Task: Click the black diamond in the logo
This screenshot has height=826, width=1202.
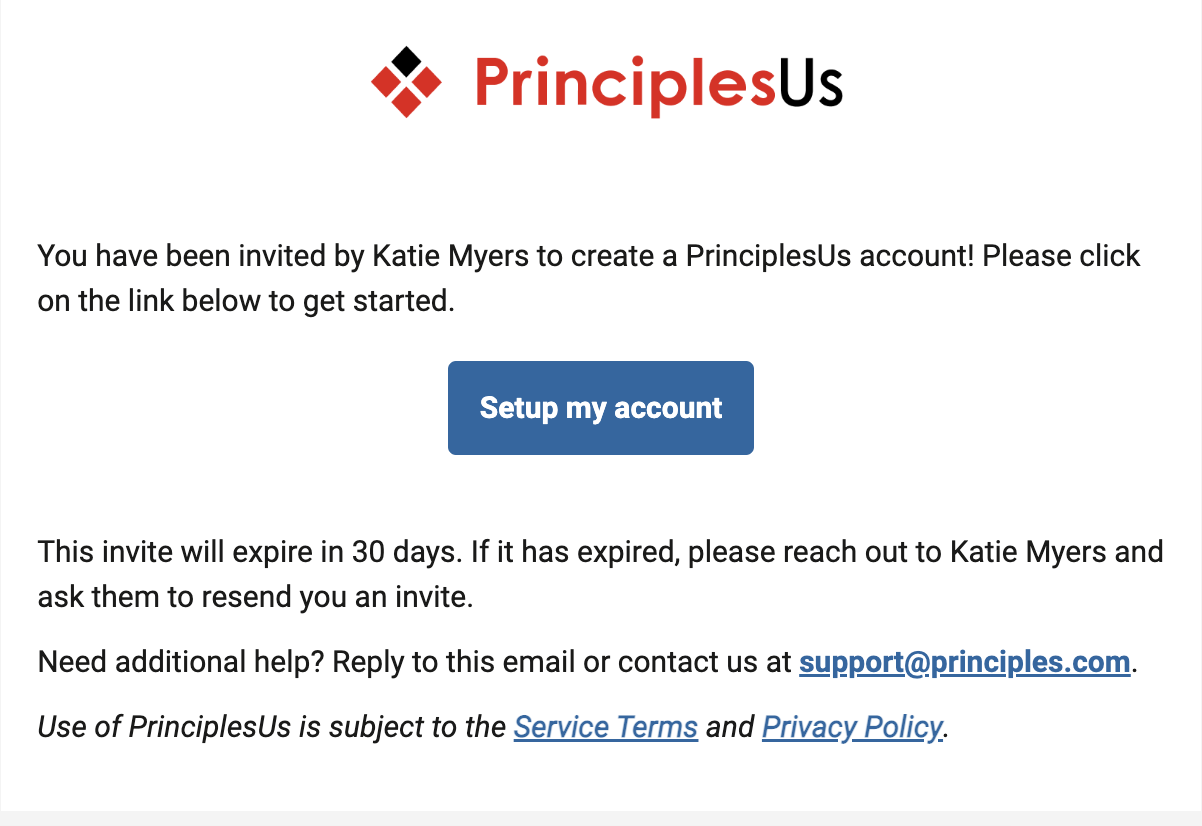Action: [x=406, y=61]
